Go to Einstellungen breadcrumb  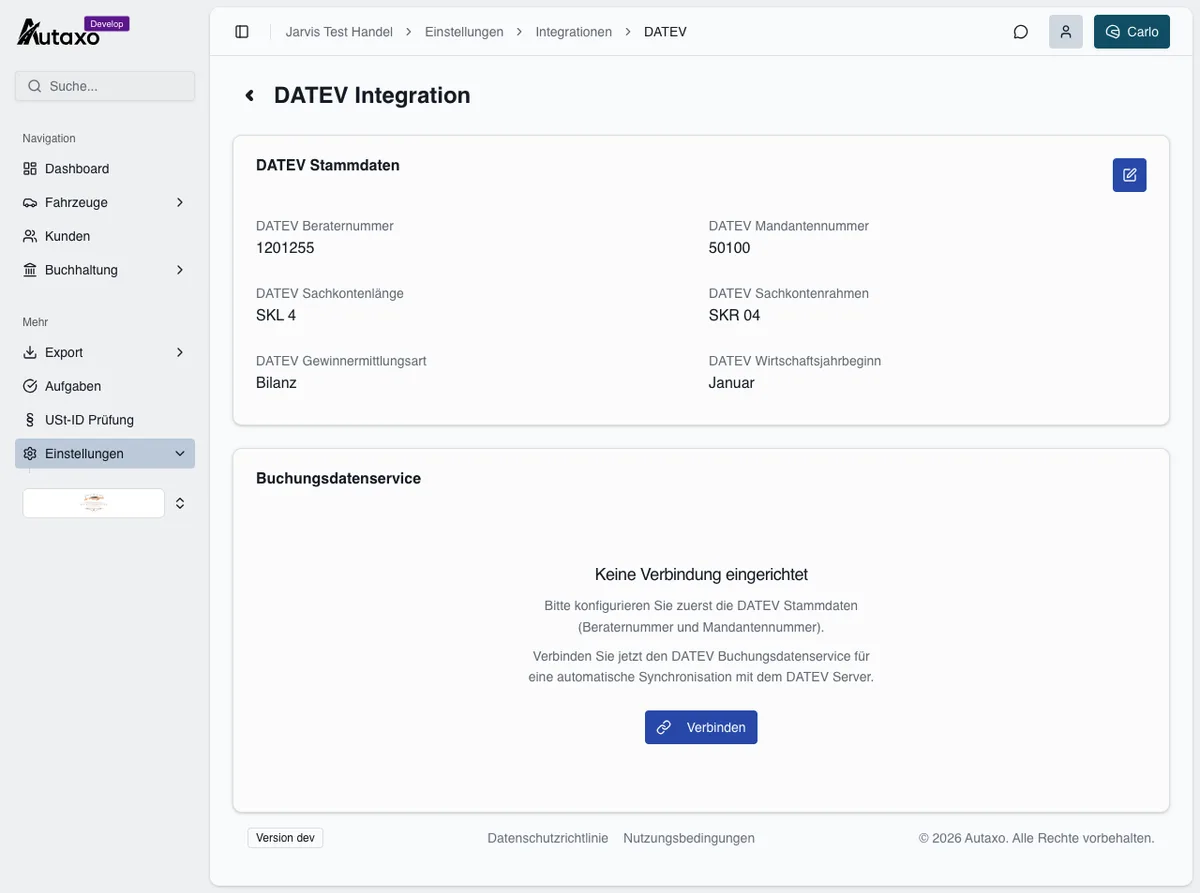[464, 32]
